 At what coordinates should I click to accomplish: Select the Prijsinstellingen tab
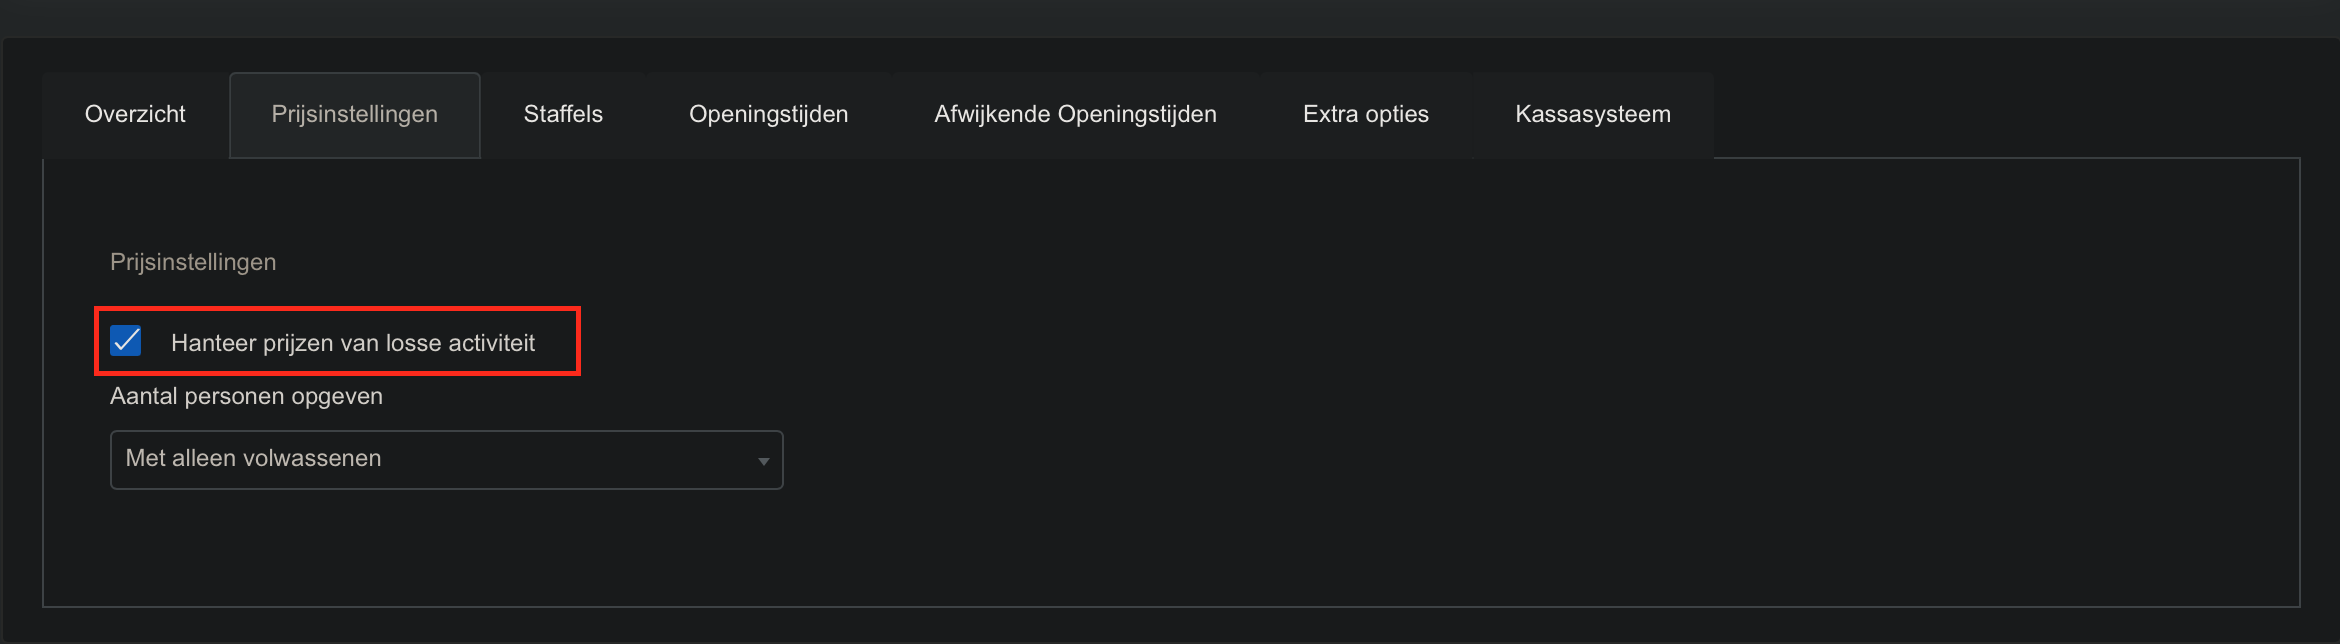(x=354, y=114)
